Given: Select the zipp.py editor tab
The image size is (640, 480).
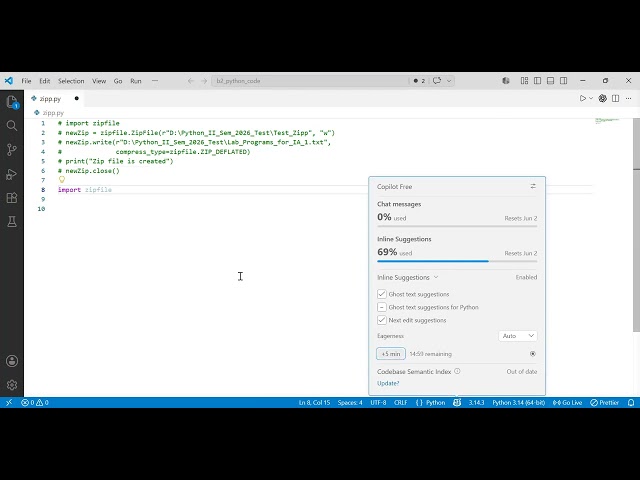Looking at the screenshot, I should [x=55, y=98].
